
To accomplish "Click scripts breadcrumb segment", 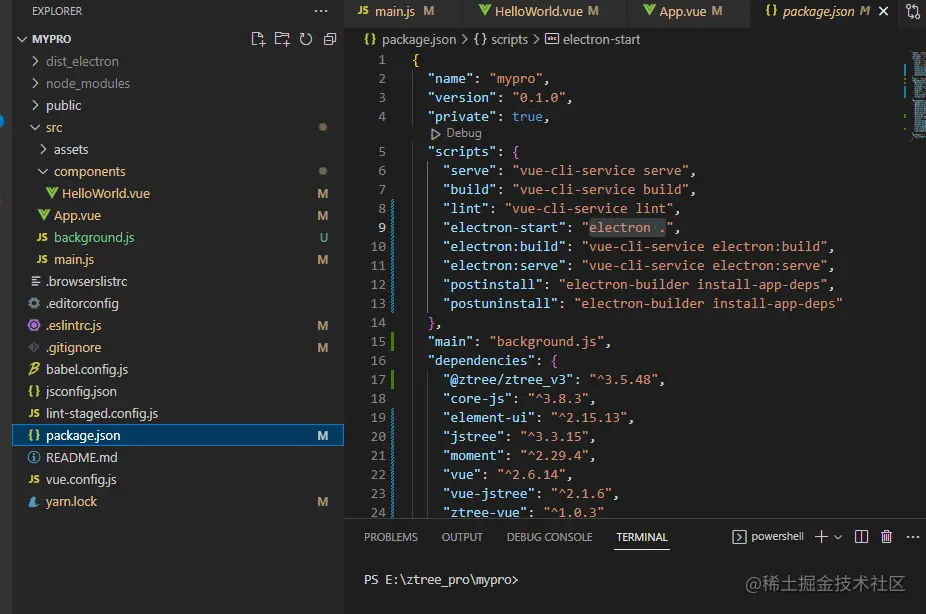I will click(509, 40).
